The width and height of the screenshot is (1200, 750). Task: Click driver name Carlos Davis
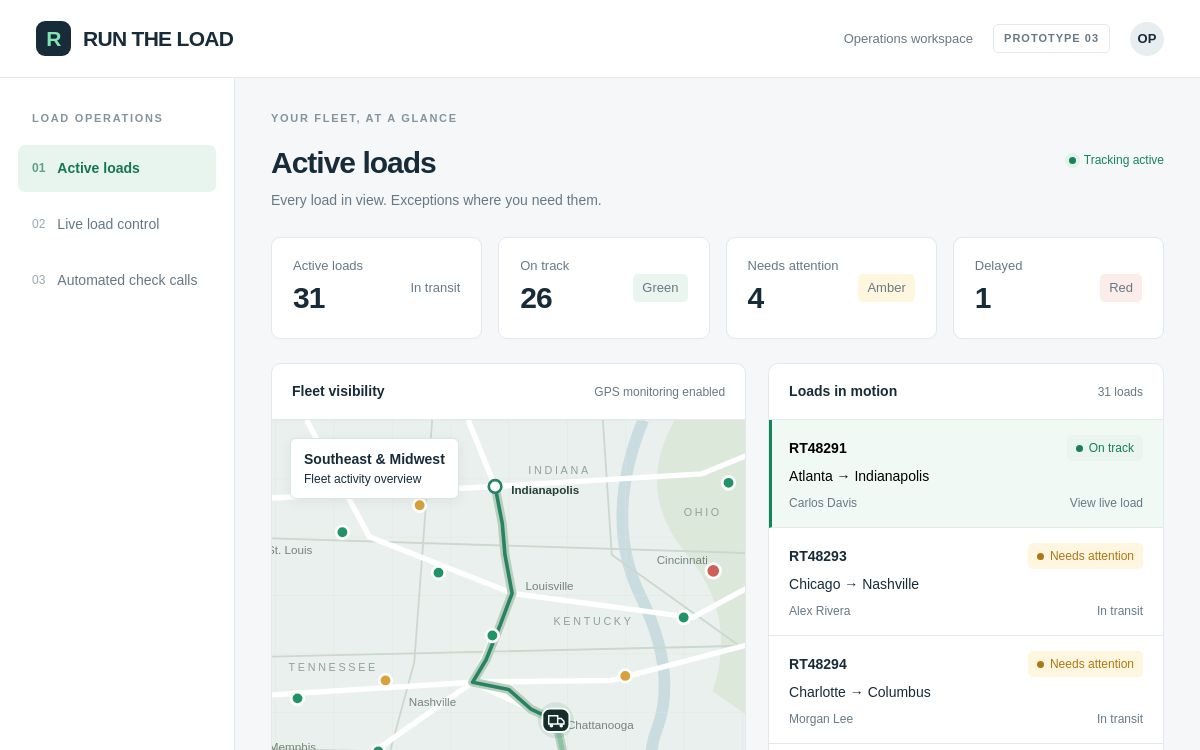[823, 503]
